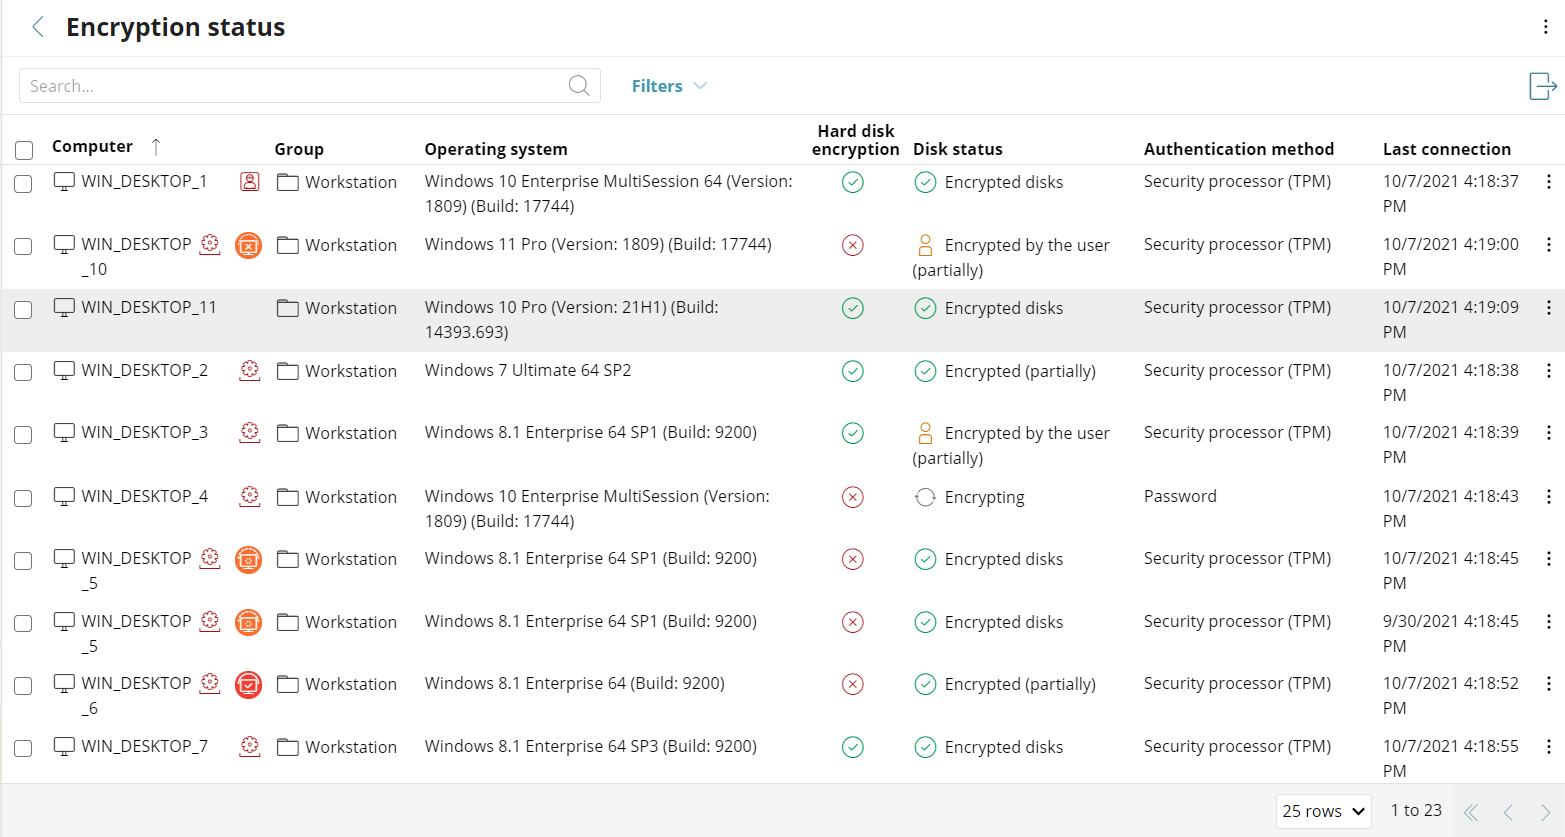
Task: Expand the Filters chevron
Action: (x=702, y=86)
